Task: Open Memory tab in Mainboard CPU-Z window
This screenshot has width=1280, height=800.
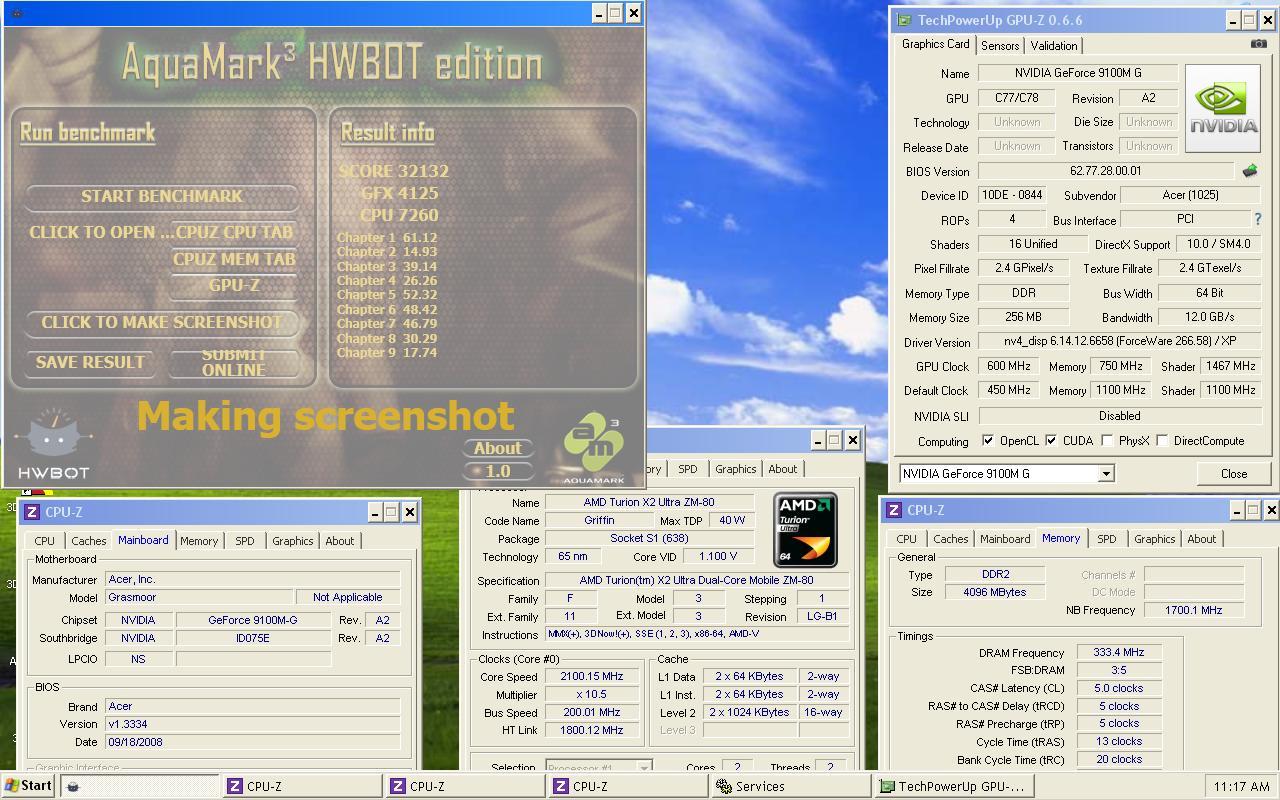Action: [x=199, y=541]
